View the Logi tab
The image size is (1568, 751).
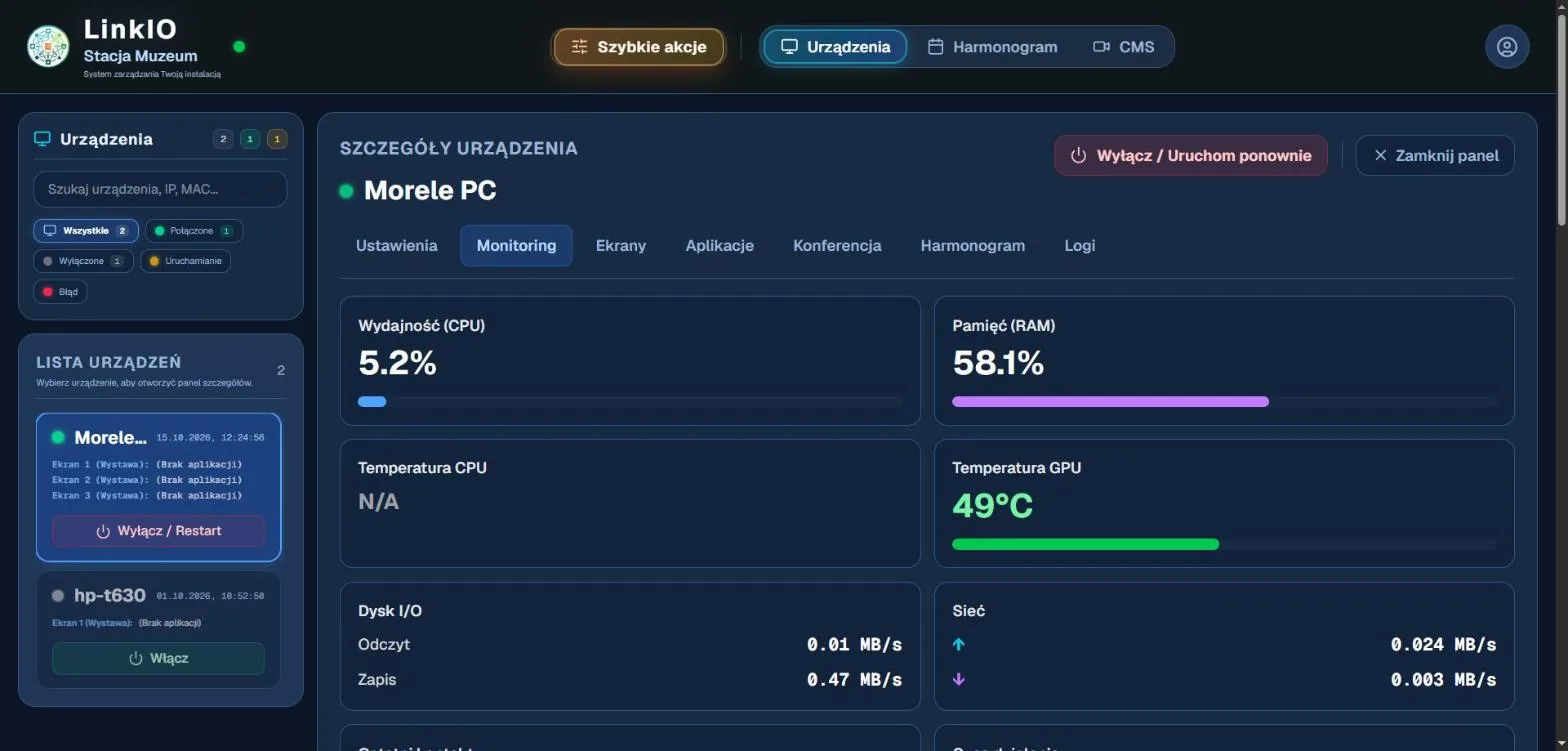(x=1080, y=245)
